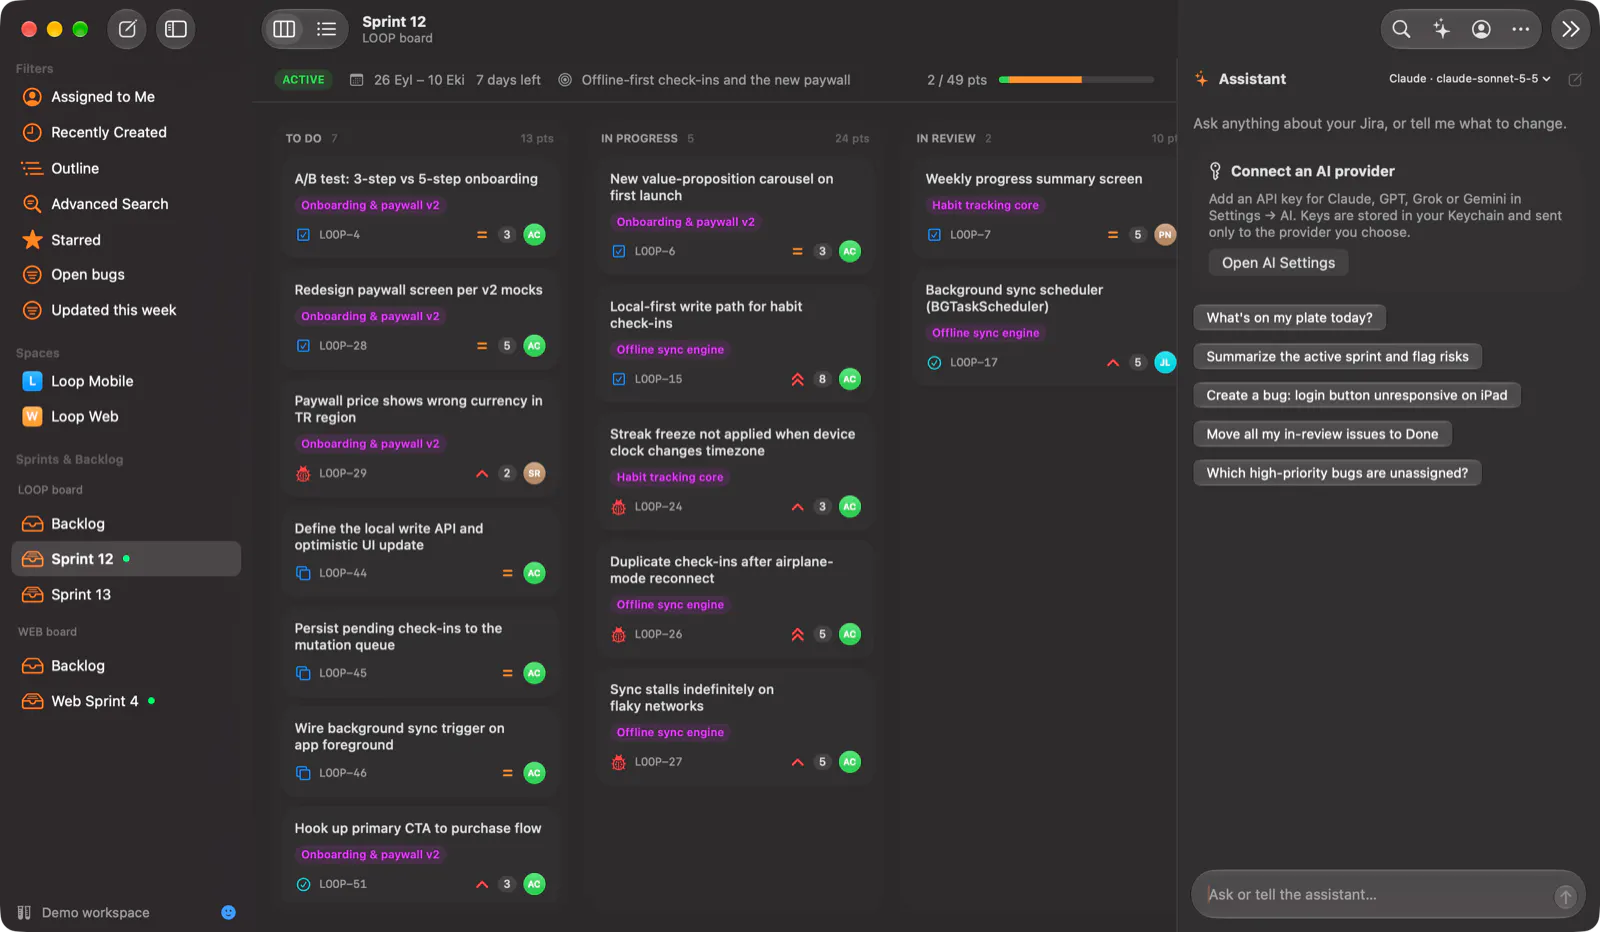Click the AC assignee avatar on LOOP-45
The height and width of the screenshot is (932, 1600).
pos(534,673)
